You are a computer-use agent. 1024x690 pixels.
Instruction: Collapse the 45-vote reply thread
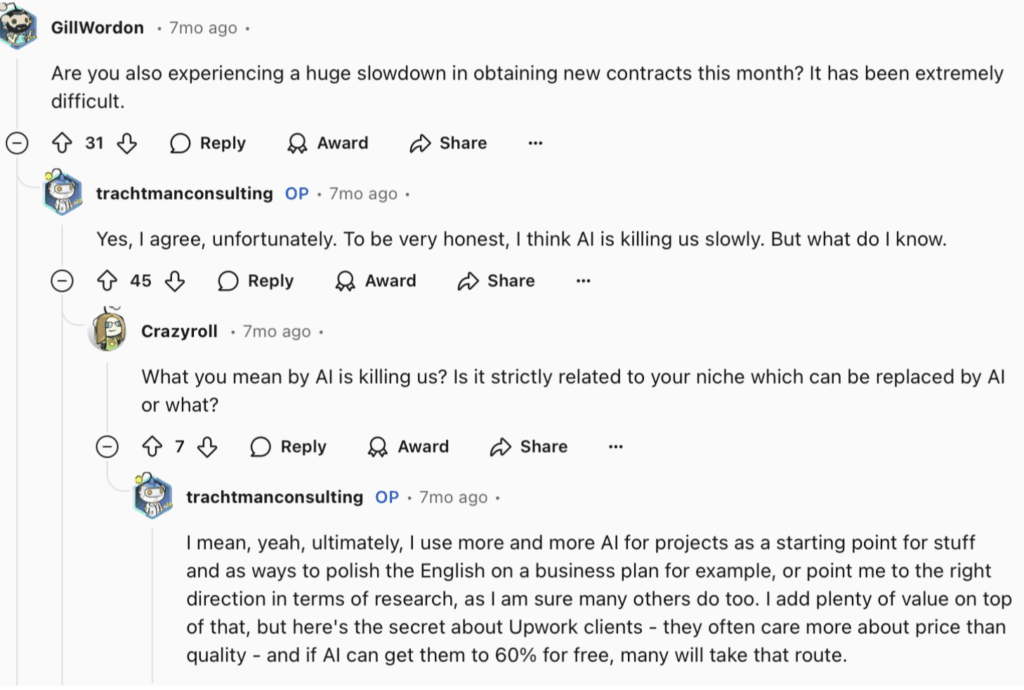63,281
